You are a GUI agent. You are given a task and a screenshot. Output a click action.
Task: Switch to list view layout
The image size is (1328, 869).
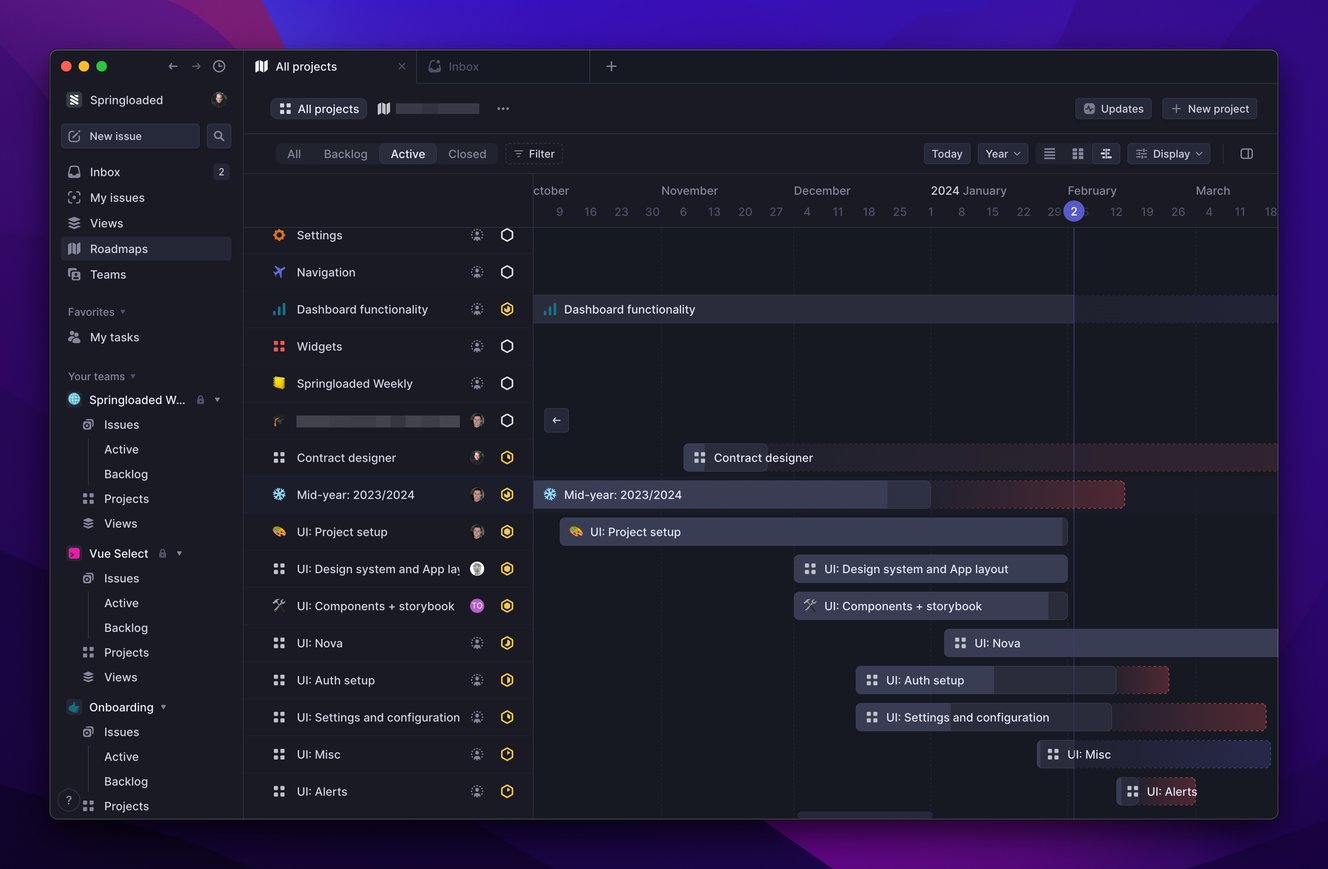pyautogui.click(x=1049, y=154)
